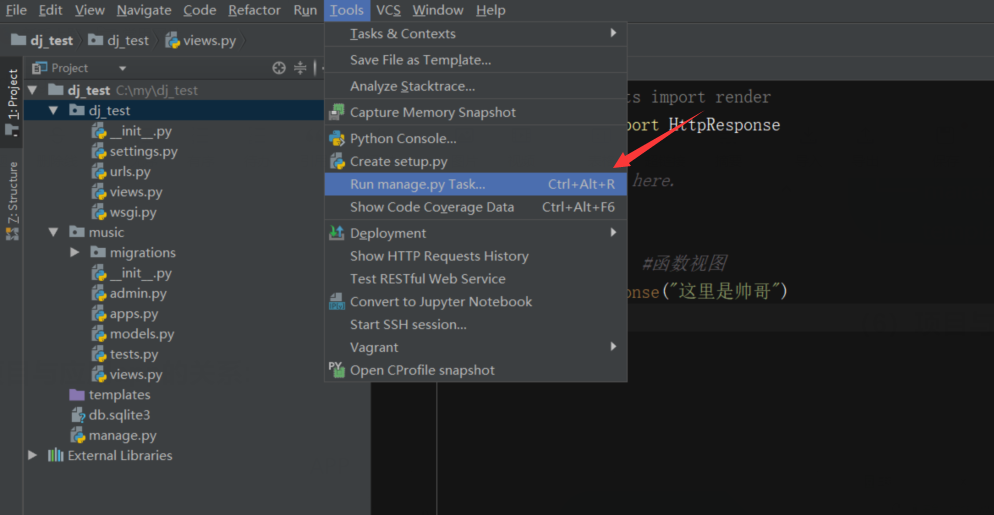Viewport: 994px width, 515px height.
Task: Open the Vagrant submenu
Action: (x=475, y=348)
